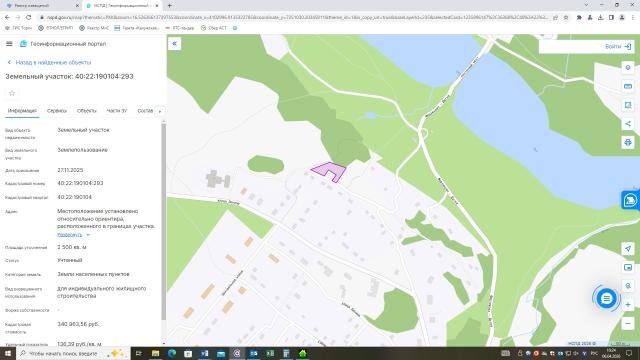Image resolution: width=640 pixels, height=360 pixels.
Task: Collapse the left info panel
Action: tap(174, 44)
